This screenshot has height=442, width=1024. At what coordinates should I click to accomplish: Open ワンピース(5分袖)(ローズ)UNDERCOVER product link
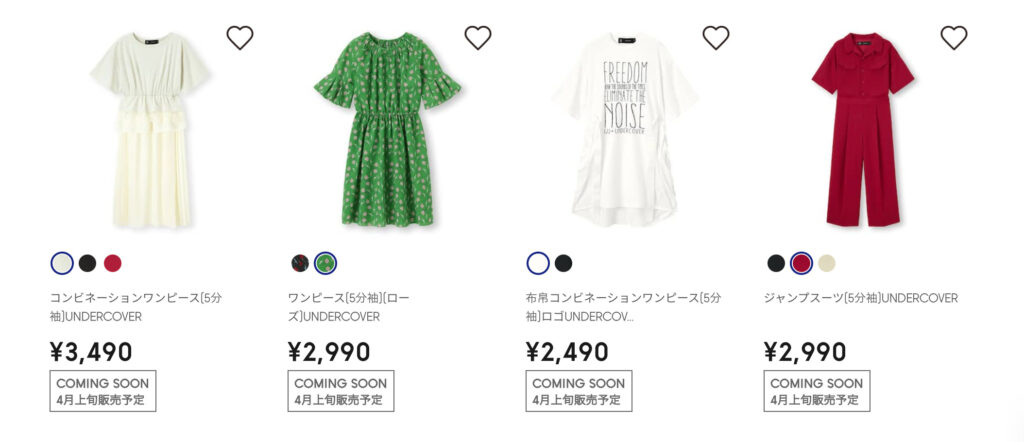(349, 308)
